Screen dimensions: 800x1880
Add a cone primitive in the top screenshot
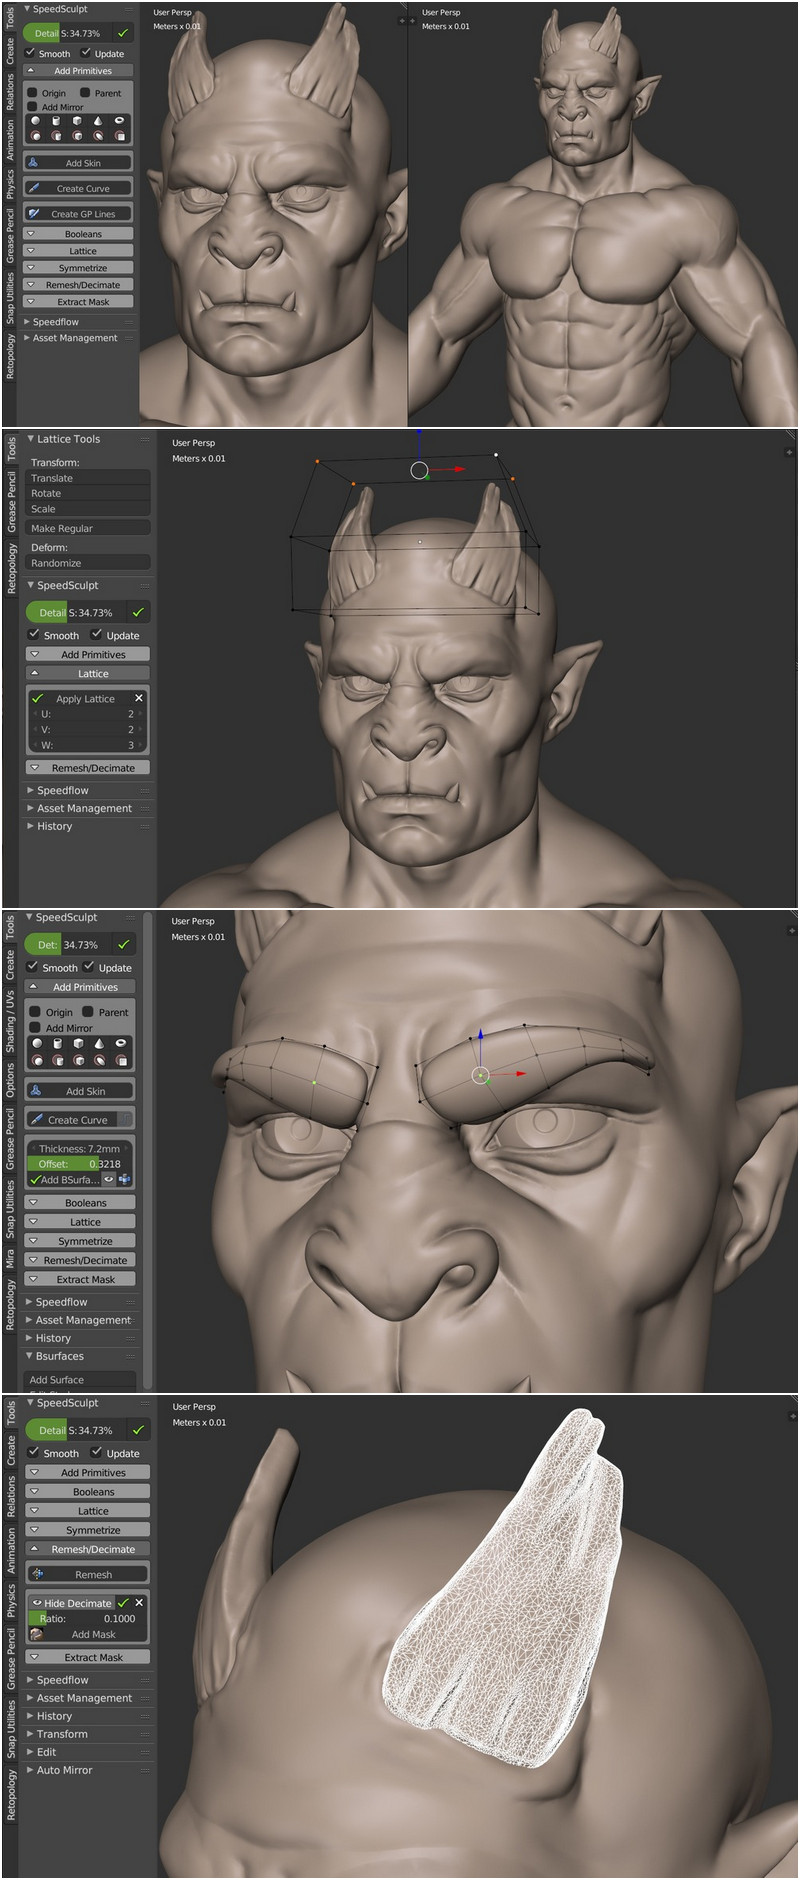98,121
